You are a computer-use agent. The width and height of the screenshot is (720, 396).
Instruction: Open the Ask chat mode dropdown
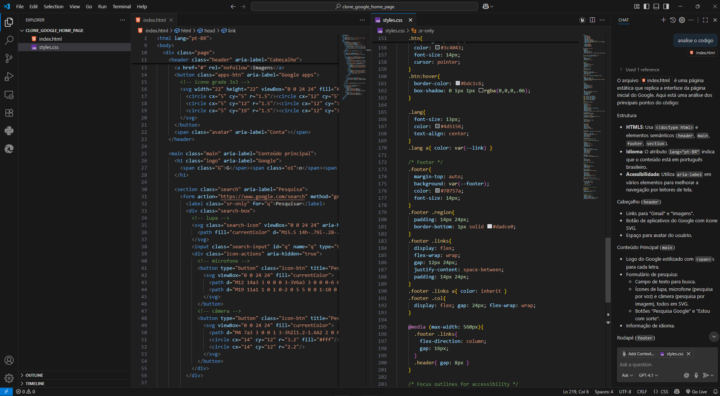click(627, 375)
